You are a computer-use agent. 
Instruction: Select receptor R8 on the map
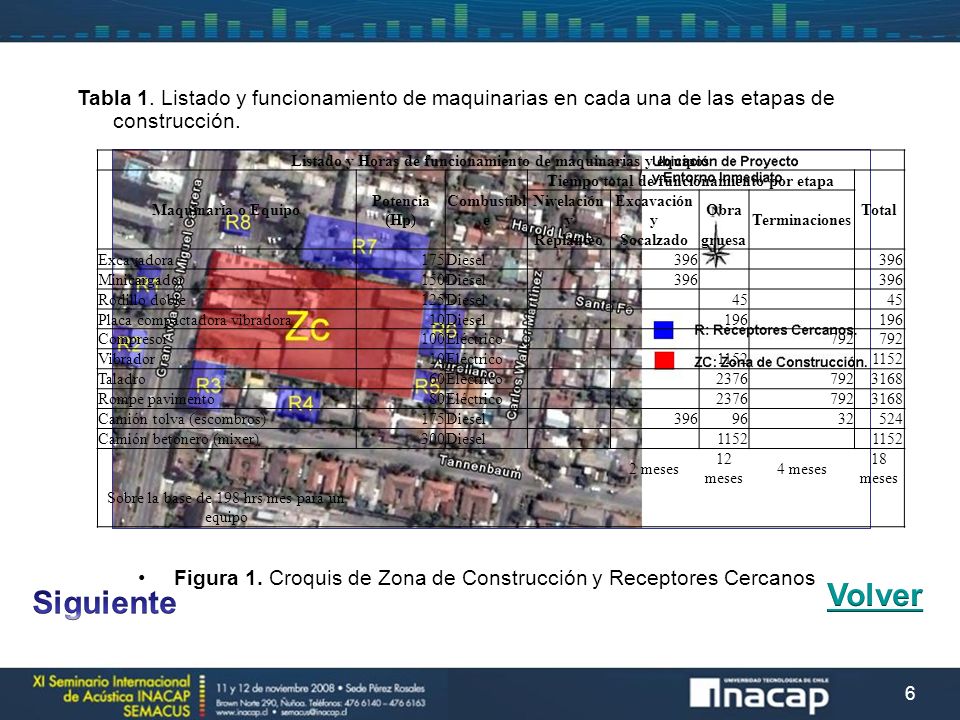pyautogui.click(x=238, y=222)
